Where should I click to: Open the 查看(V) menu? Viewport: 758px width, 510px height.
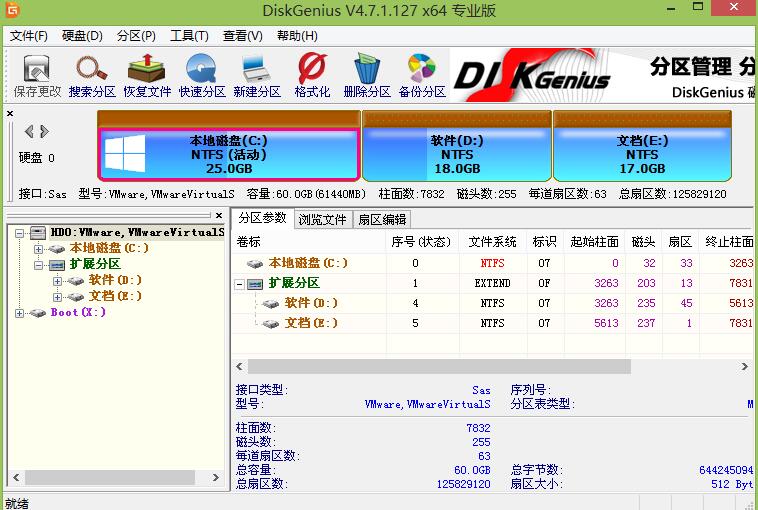pos(242,36)
